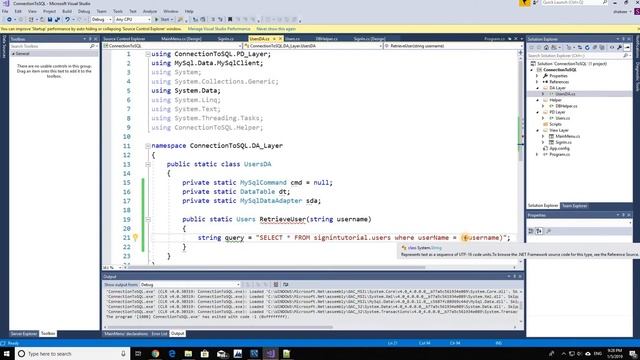This screenshot has width=640, height=360.
Task: Open the Any CPU platform dropdown
Action: coord(133,20)
